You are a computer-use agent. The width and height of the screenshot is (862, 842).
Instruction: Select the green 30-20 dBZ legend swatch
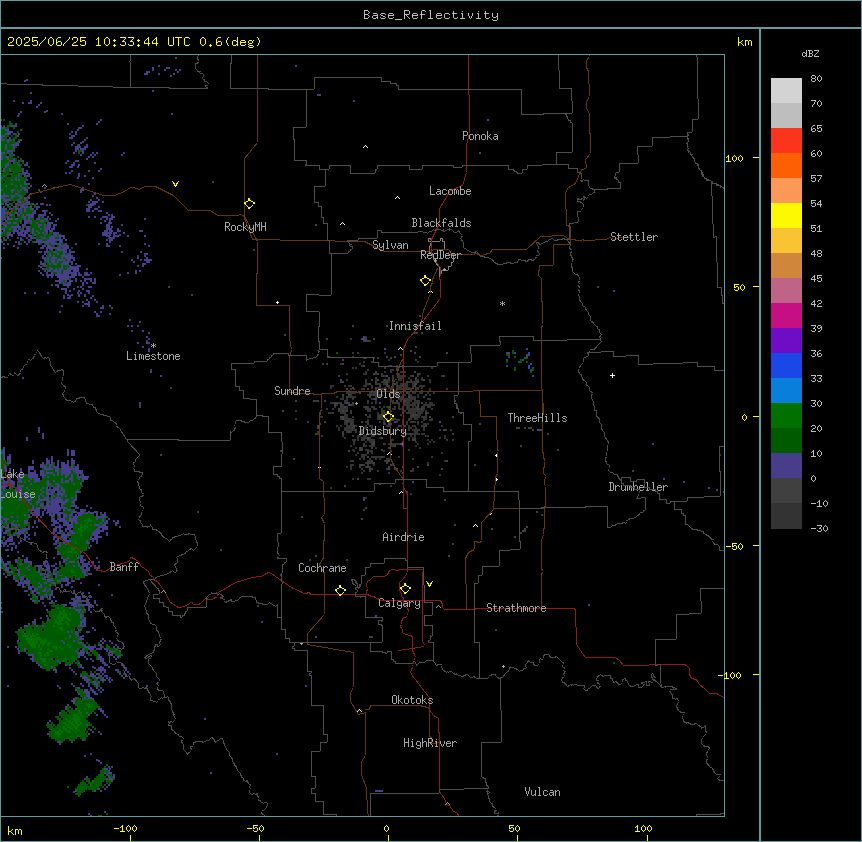point(786,416)
